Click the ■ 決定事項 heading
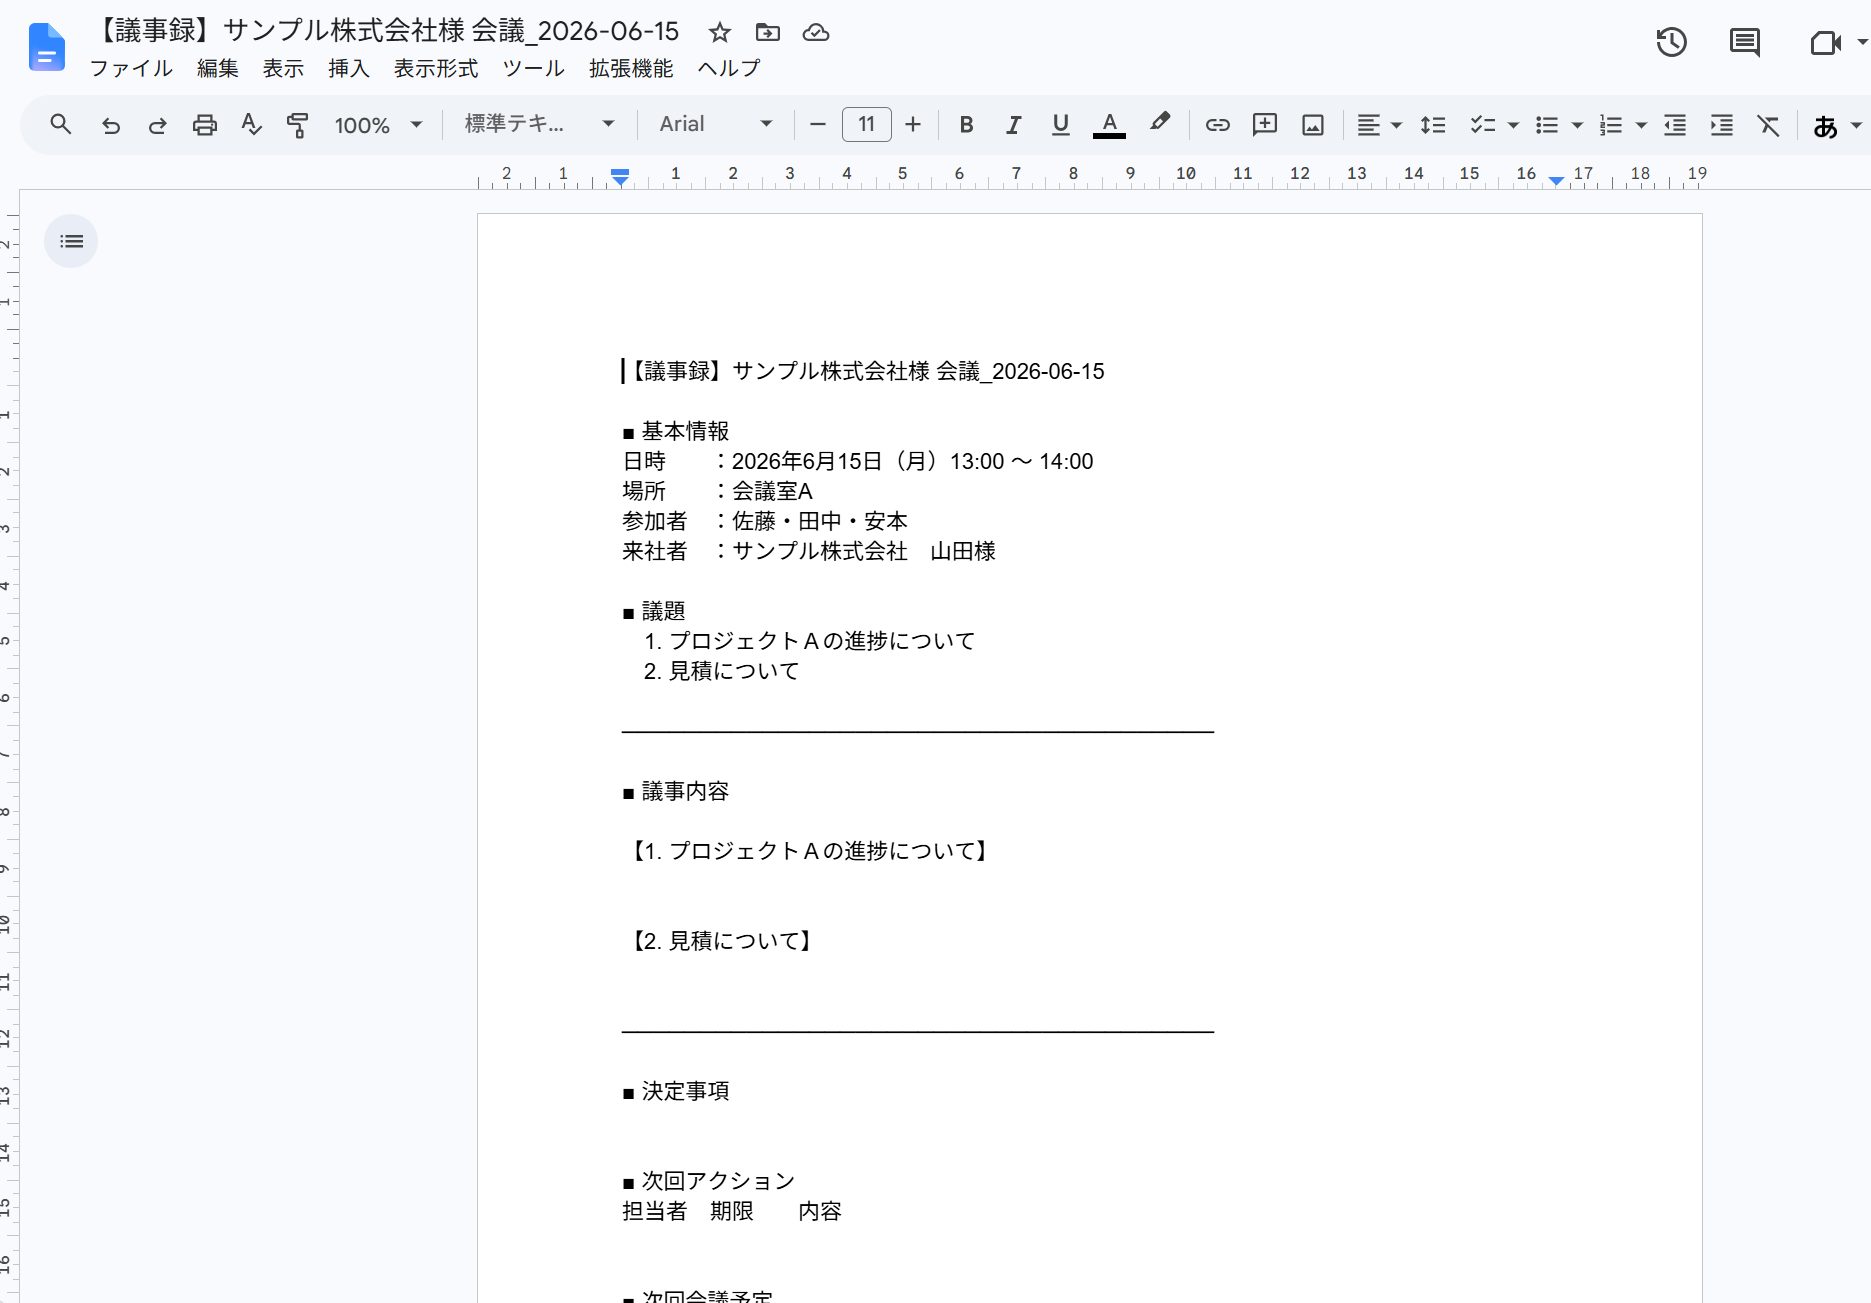Screen dimensions: 1871x1303 pos(676,1091)
